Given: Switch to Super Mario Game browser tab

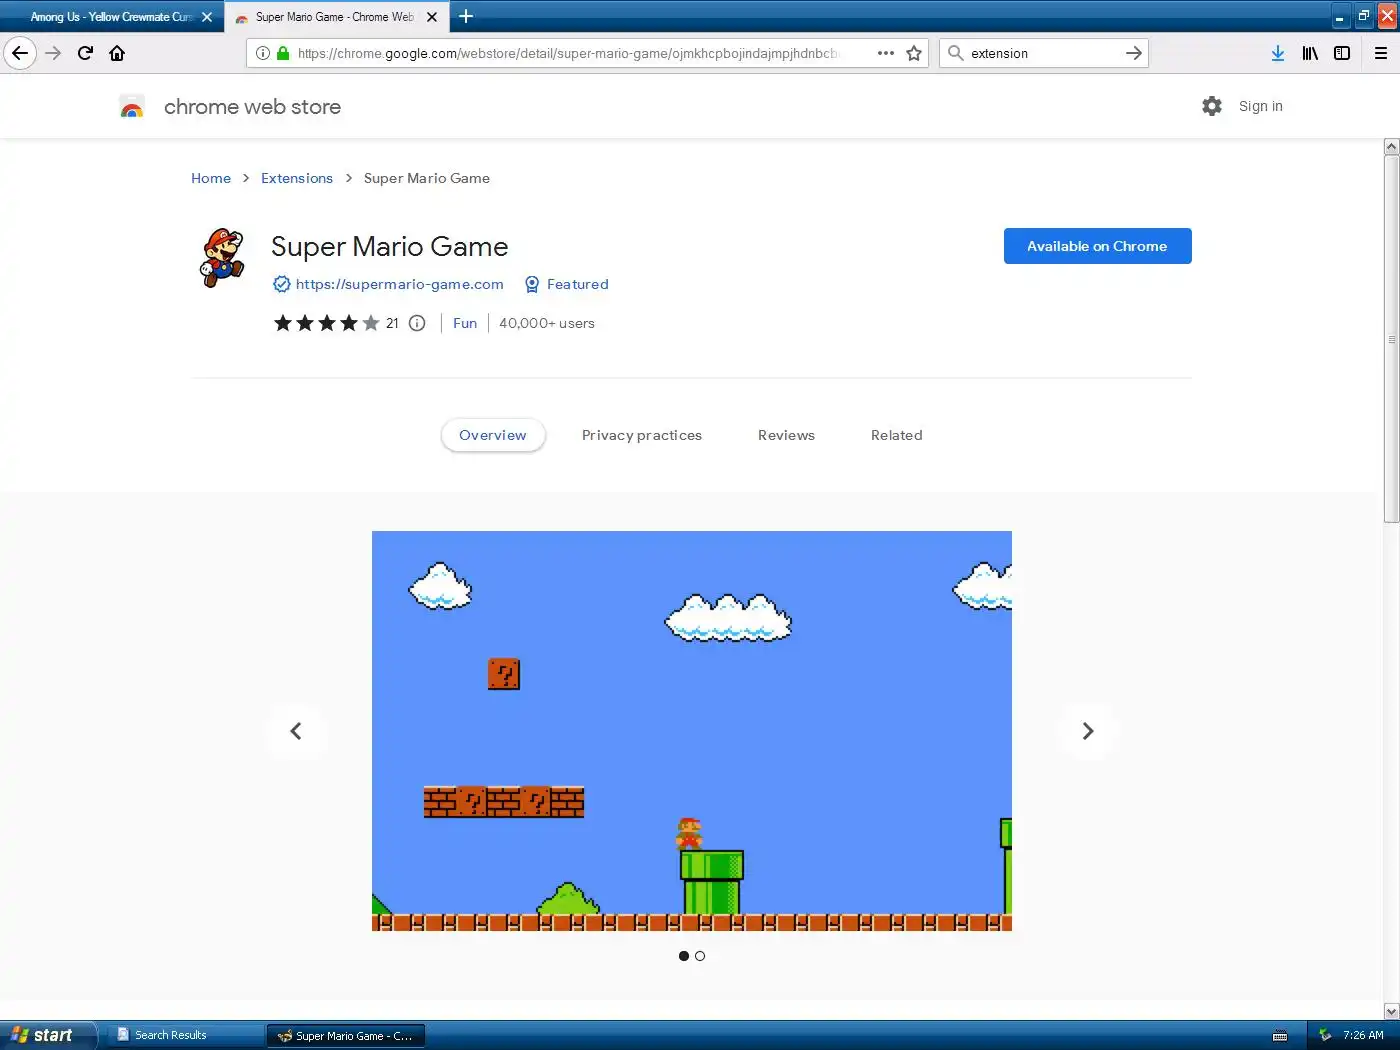Looking at the screenshot, I should click(336, 17).
